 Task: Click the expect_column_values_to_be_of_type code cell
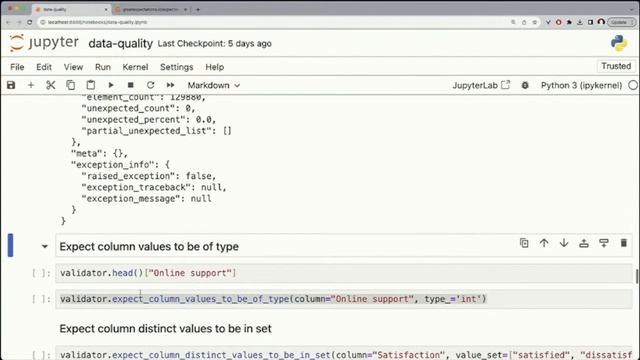coord(344,299)
